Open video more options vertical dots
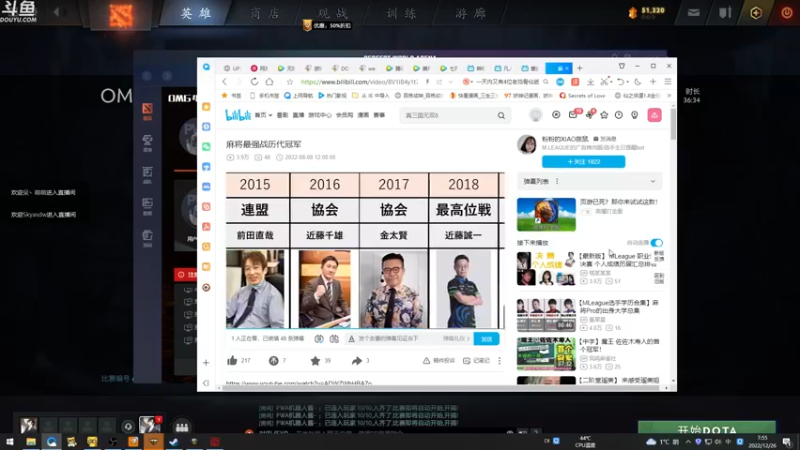This screenshot has width=800, height=450. (499, 361)
